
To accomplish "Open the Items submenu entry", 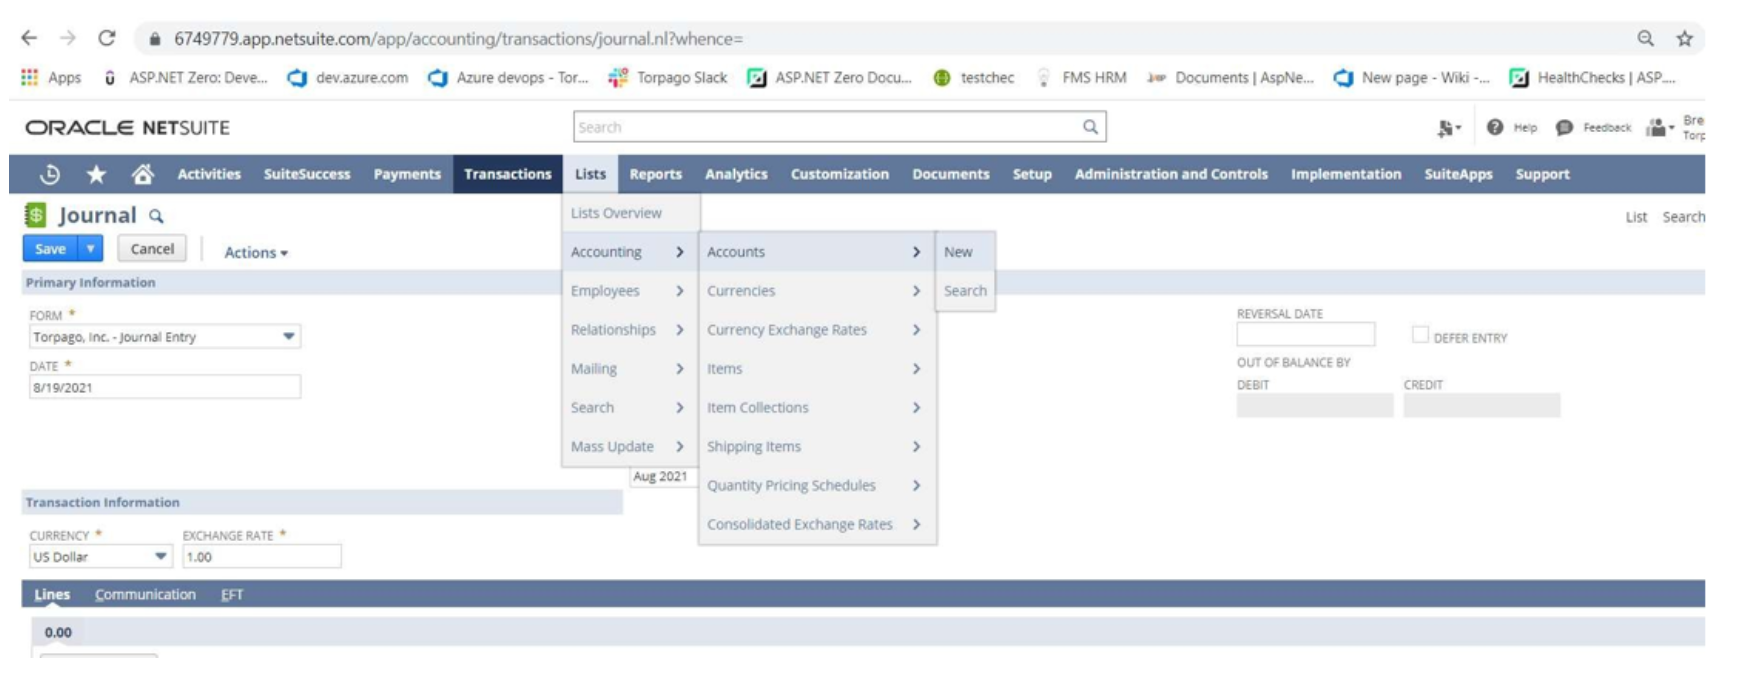I will pos(816,369).
